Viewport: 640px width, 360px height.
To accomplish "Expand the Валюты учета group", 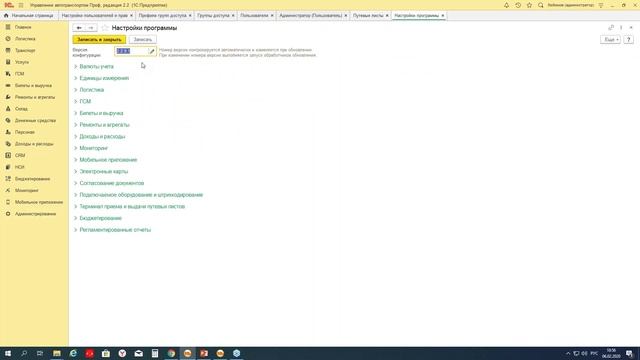I will pos(96,67).
